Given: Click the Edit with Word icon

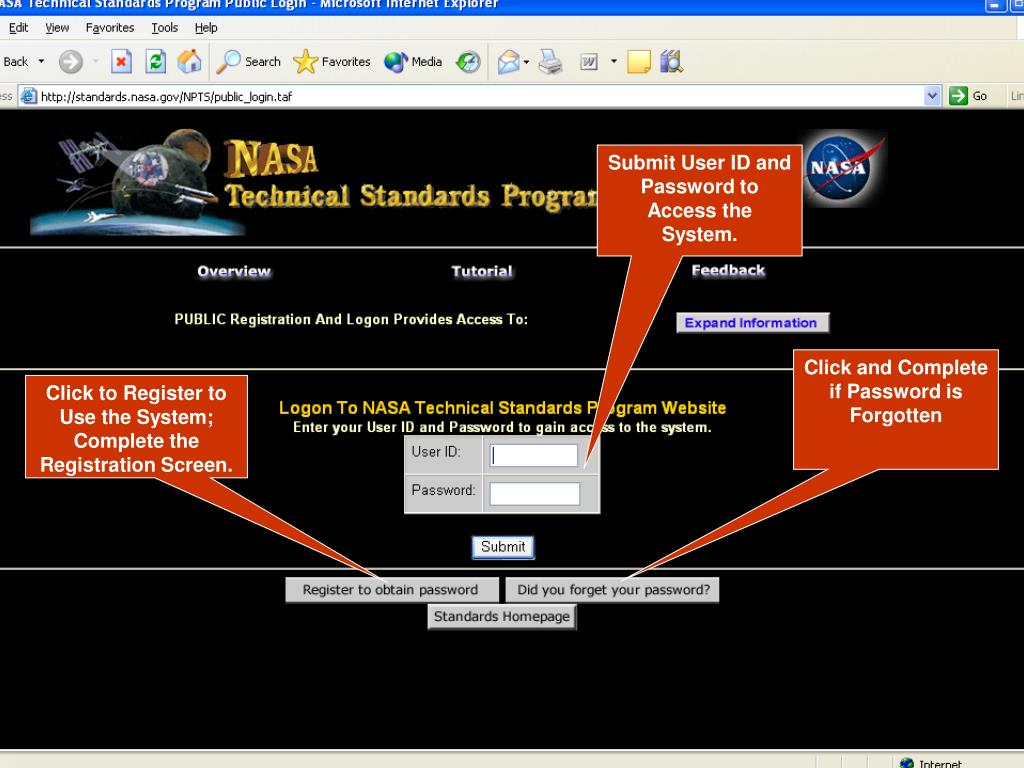Looking at the screenshot, I should click(589, 62).
